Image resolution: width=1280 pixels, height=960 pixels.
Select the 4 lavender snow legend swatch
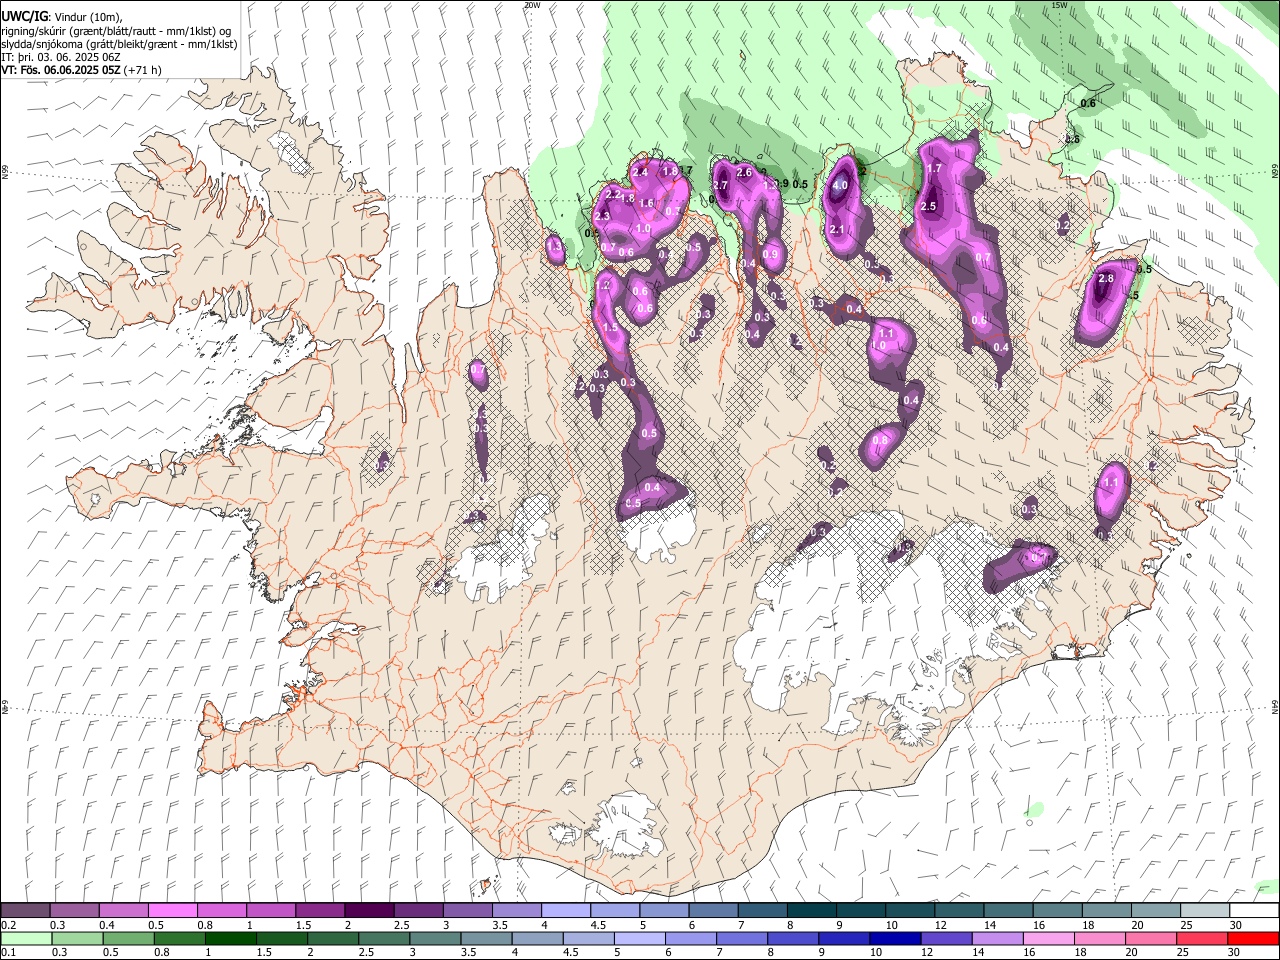[x=566, y=911]
